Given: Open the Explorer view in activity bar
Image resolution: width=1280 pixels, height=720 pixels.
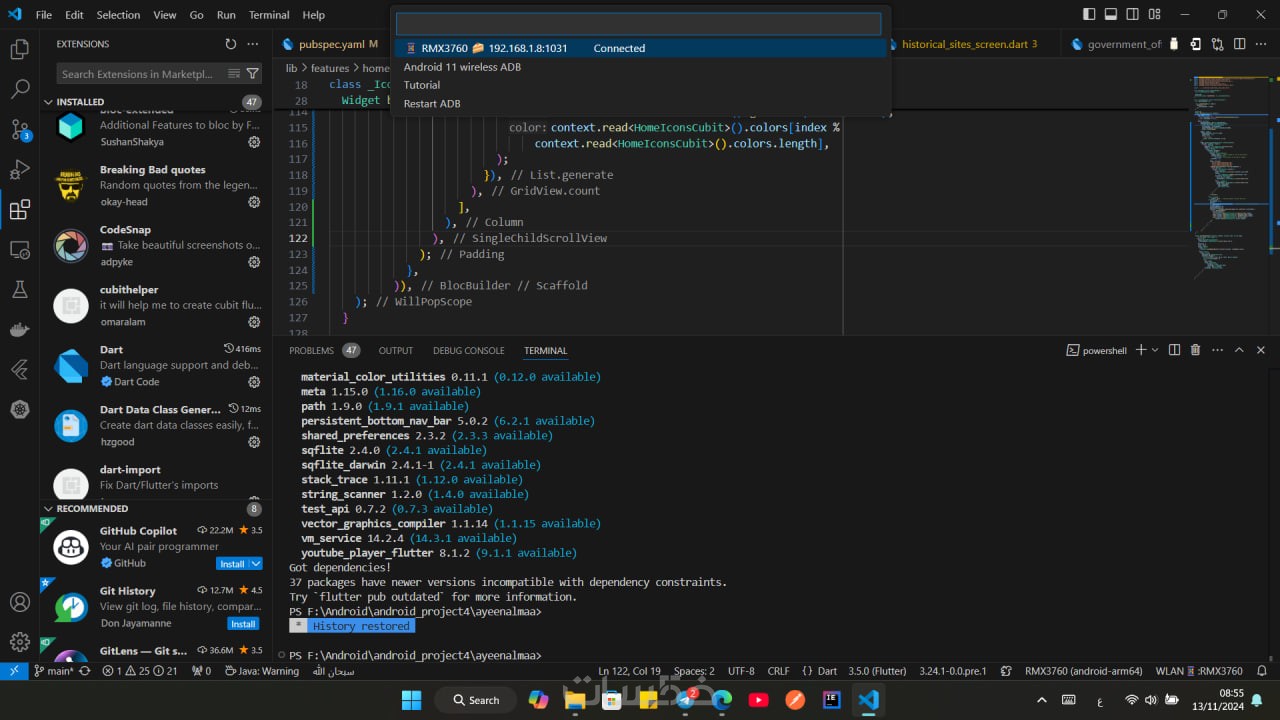Looking at the screenshot, I should pos(19,49).
